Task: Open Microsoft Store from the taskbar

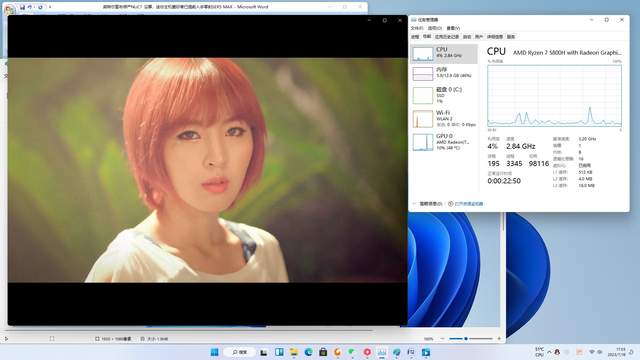Action: coord(323,352)
